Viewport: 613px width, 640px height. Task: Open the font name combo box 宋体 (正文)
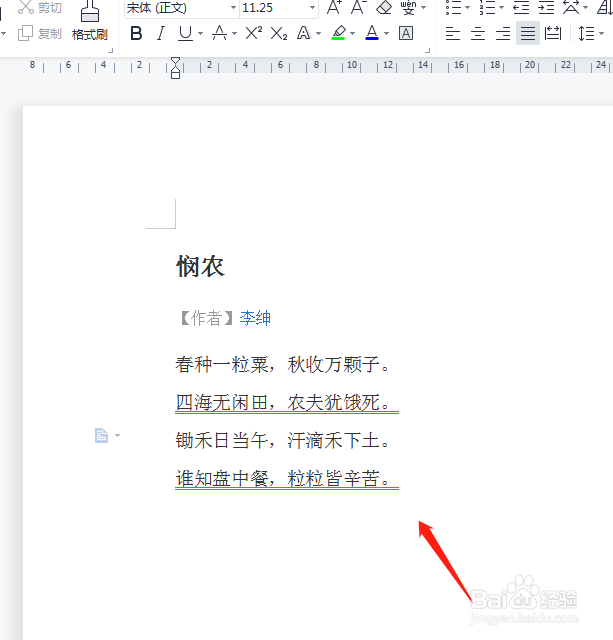click(x=181, y=8)
